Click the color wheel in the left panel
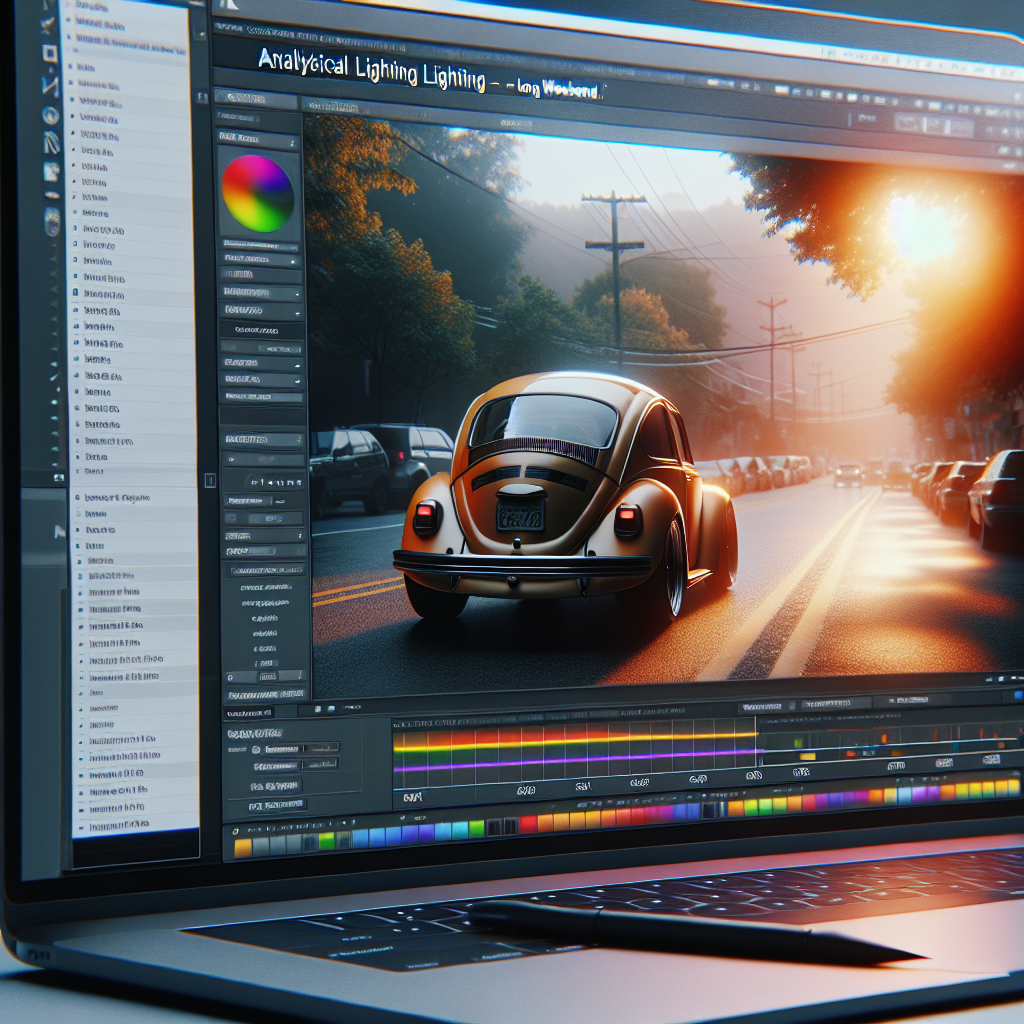This screenshot has width=1024, height=1024. pyautogui.click(x=257, y=193)
